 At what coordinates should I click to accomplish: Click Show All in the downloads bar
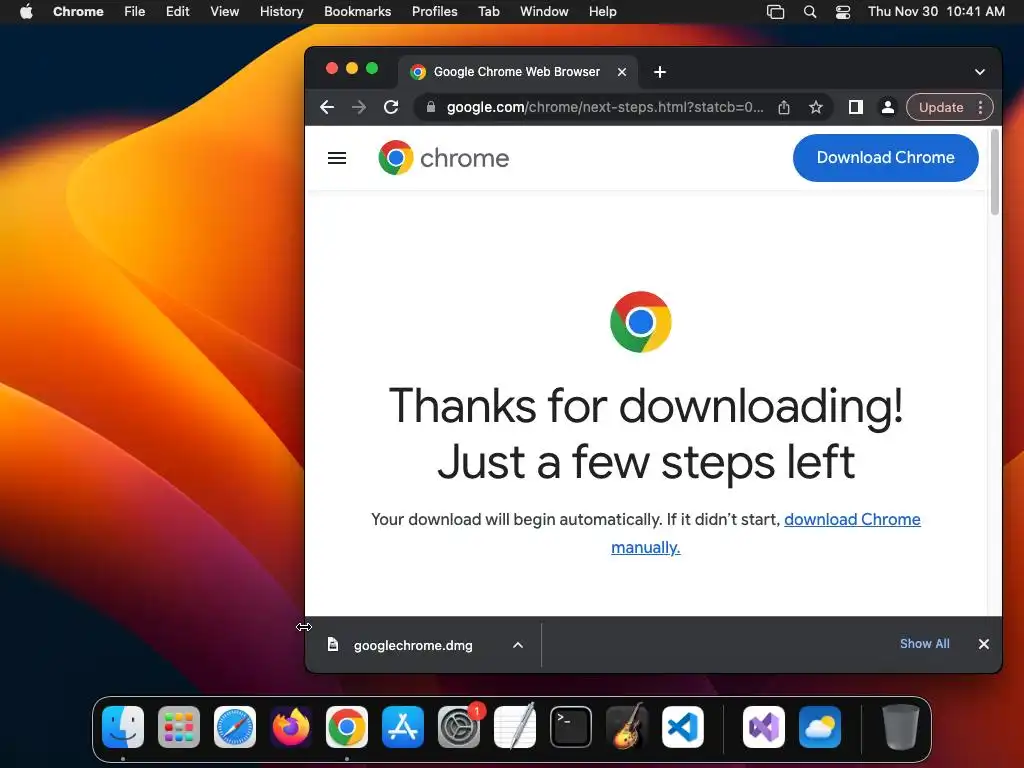925,644
